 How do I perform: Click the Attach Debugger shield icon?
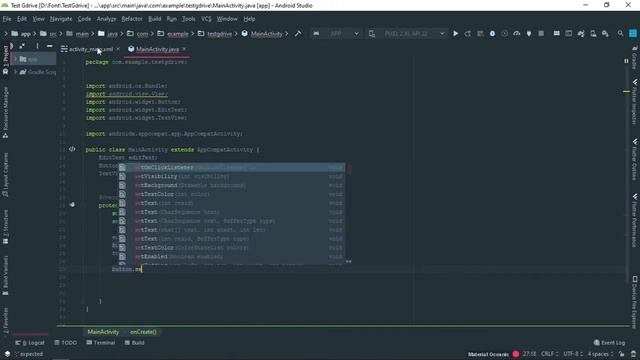pyautogui.click(x=529, y=33)
